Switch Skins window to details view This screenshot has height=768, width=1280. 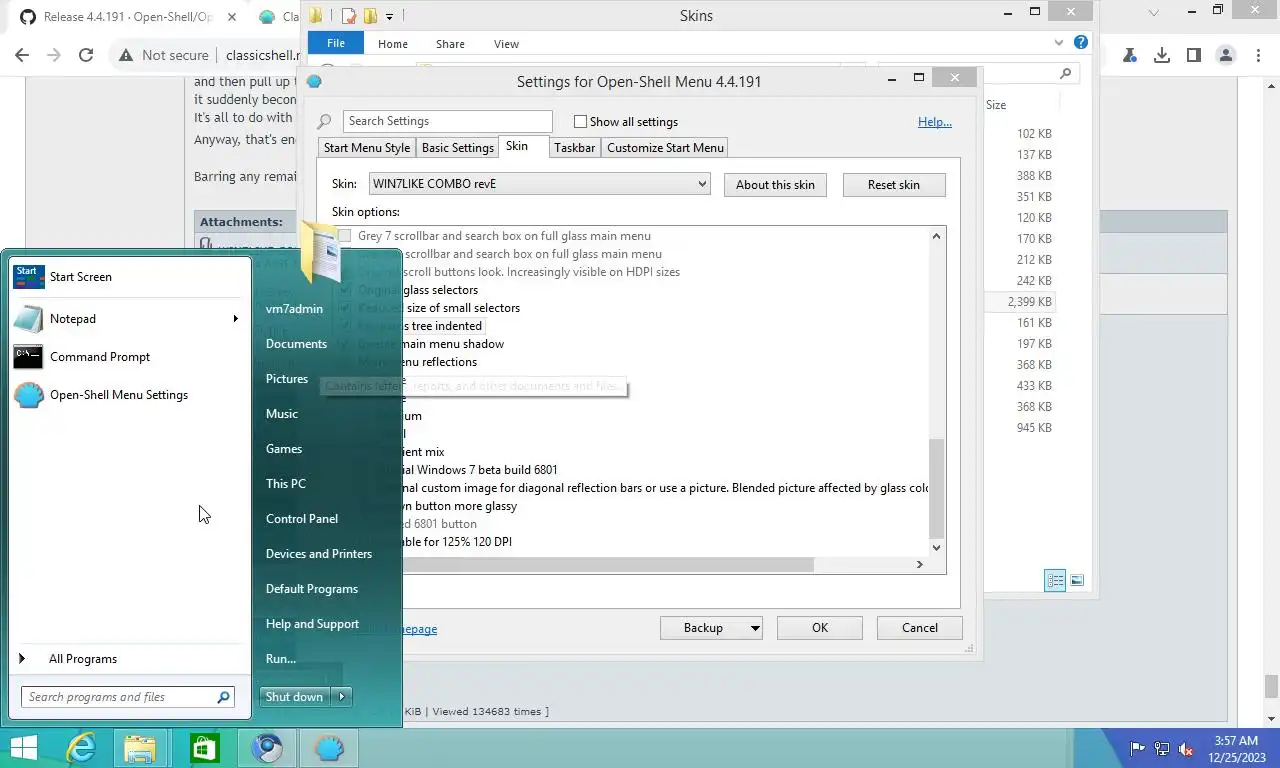1055,580
